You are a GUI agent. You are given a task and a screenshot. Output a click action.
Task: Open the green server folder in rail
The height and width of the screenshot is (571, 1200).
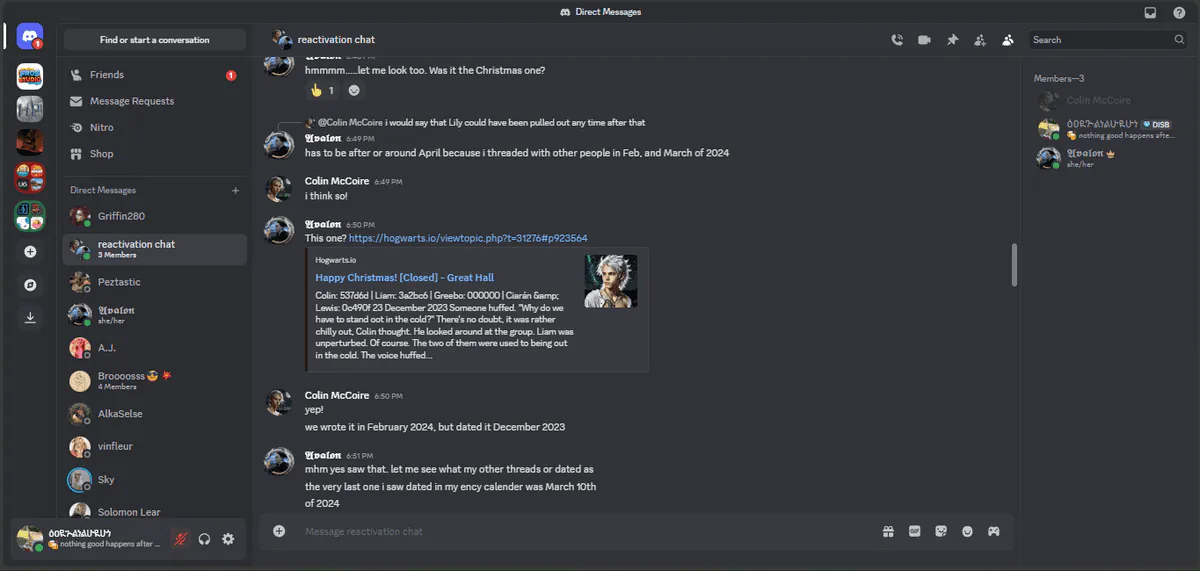point(30,215)
